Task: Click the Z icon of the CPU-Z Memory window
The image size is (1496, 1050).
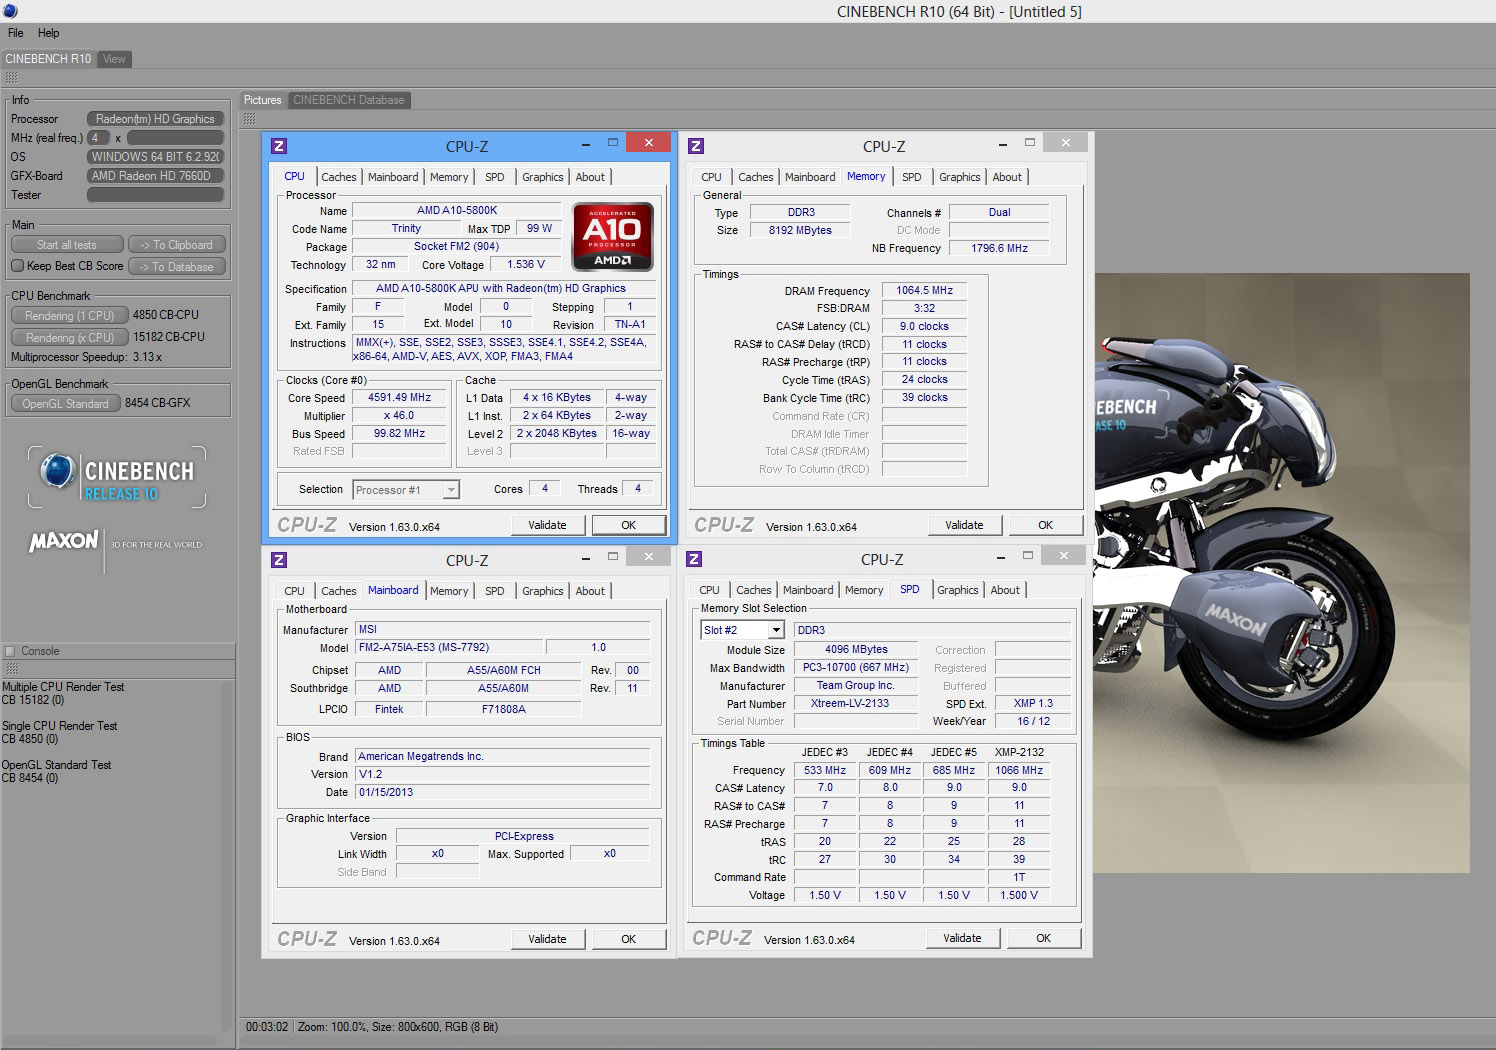Action: [x=696, y=146]
